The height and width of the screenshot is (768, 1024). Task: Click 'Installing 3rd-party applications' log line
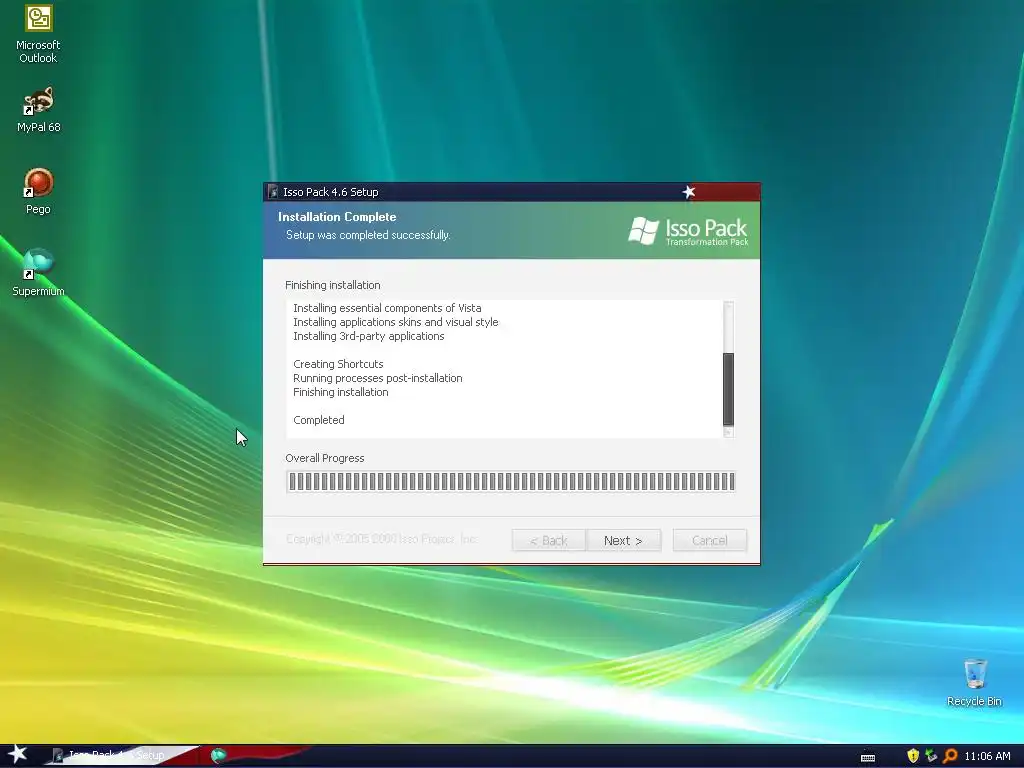[x=368, y=336]
